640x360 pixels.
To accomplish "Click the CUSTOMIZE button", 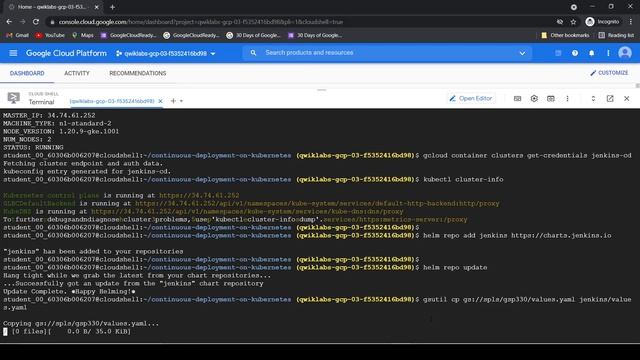I will pyautogui.click(x=609, y=73).
